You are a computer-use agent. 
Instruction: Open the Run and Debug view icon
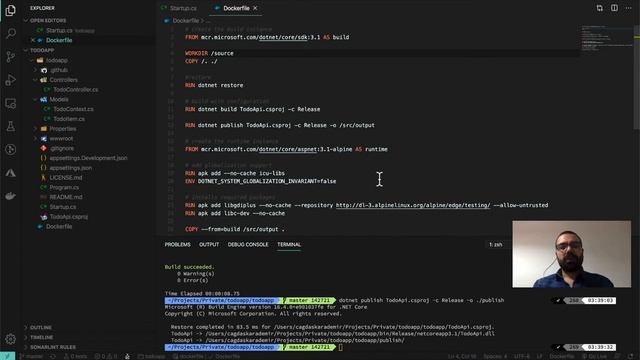coord(11,80)
